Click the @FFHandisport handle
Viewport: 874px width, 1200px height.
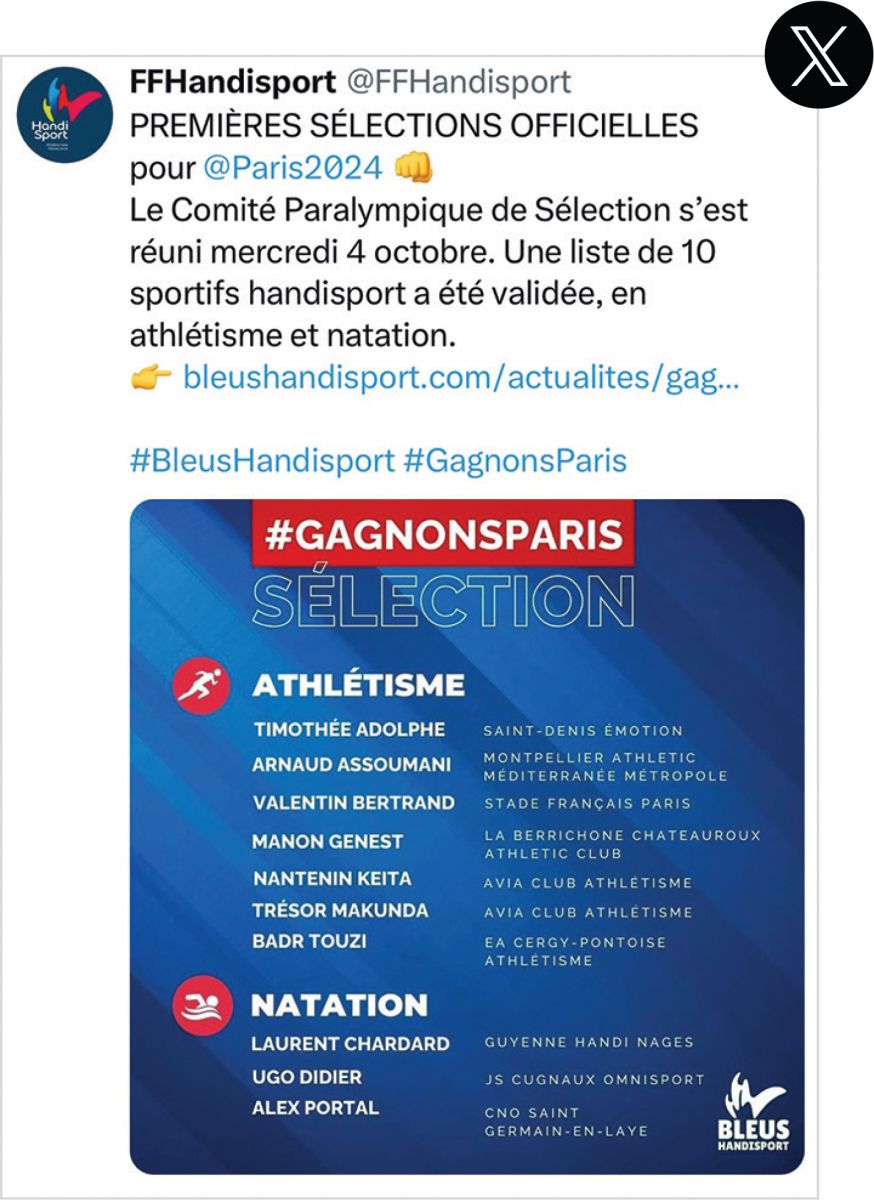coord(458,82)
